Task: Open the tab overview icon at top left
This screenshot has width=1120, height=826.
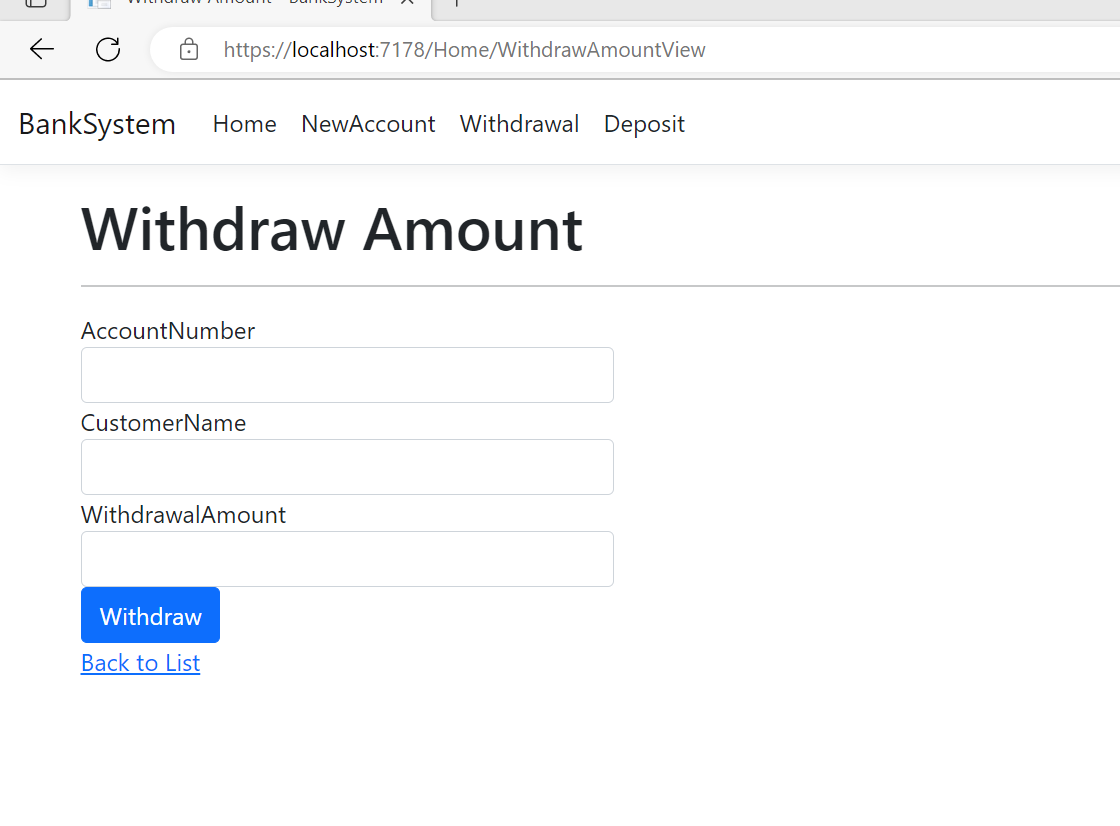Action: (36, 5)
